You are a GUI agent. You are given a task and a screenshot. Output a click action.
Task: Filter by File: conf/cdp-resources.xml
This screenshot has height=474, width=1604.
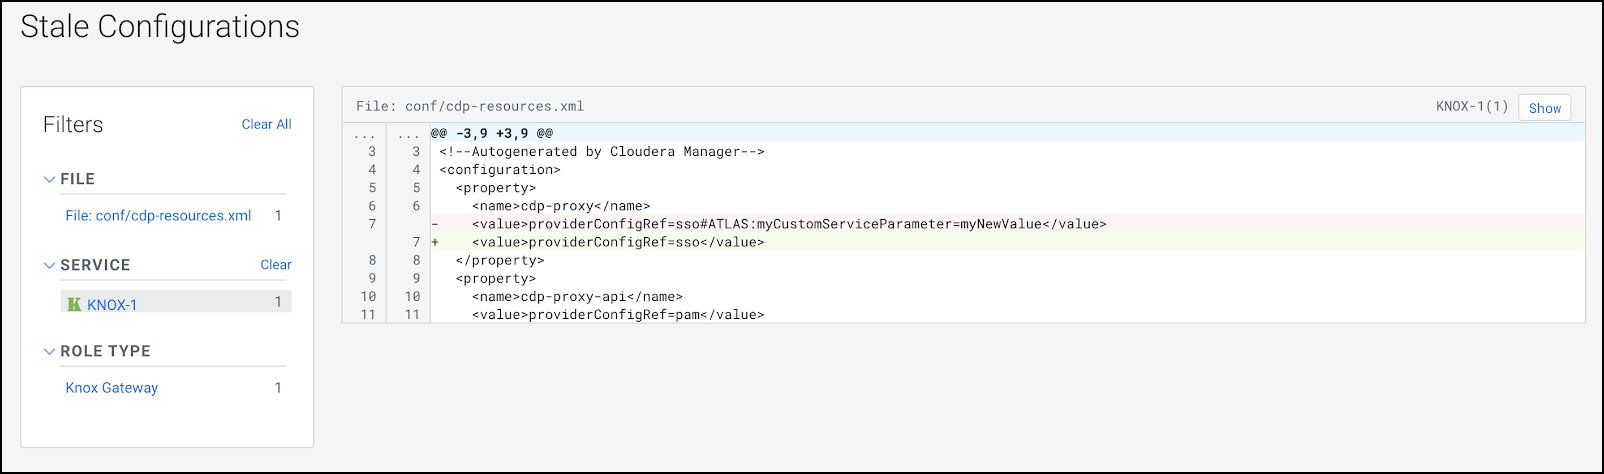158,215
